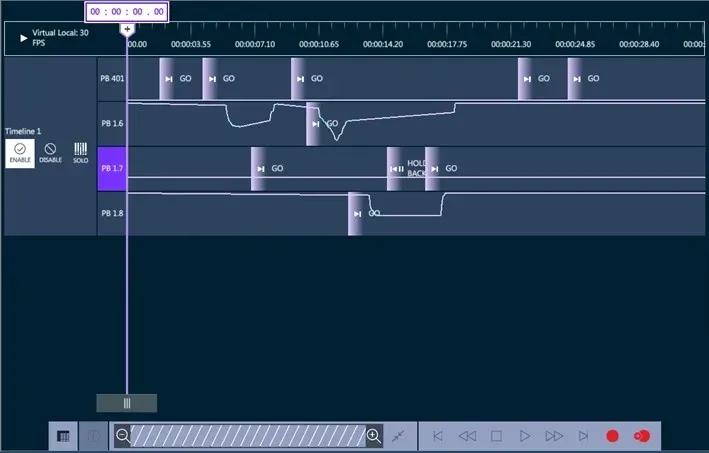
Task: Select the HOLD BACK event on PB 1.7
Action: coord(406,169)
